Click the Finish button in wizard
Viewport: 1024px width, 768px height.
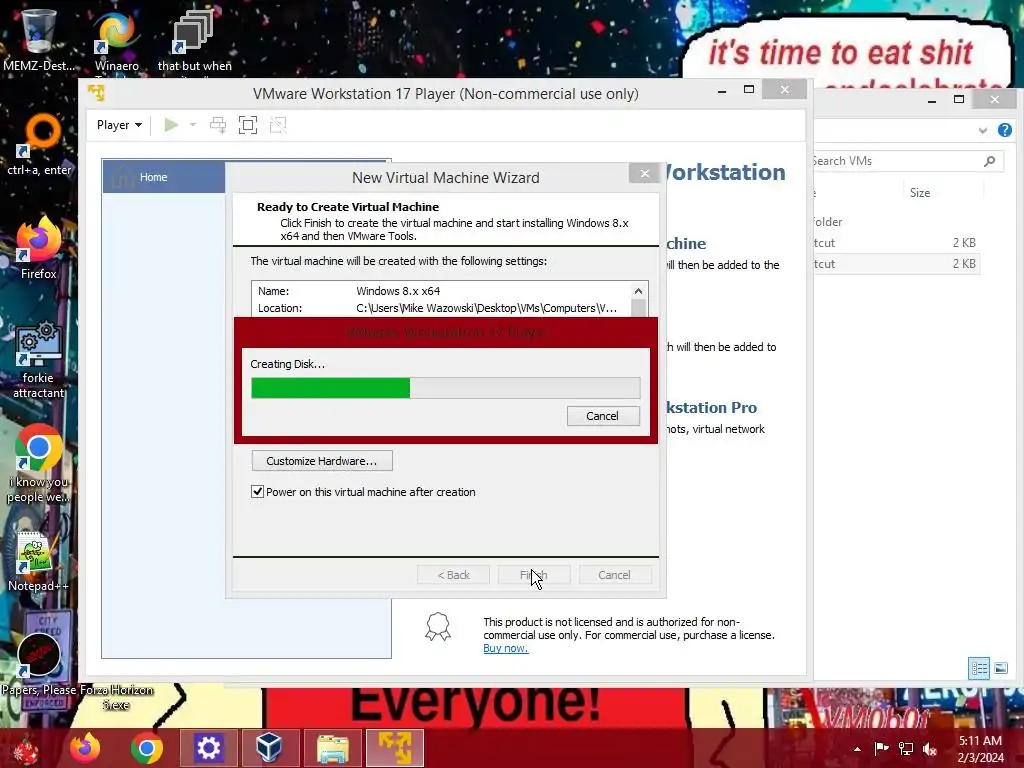coord(534,575)
